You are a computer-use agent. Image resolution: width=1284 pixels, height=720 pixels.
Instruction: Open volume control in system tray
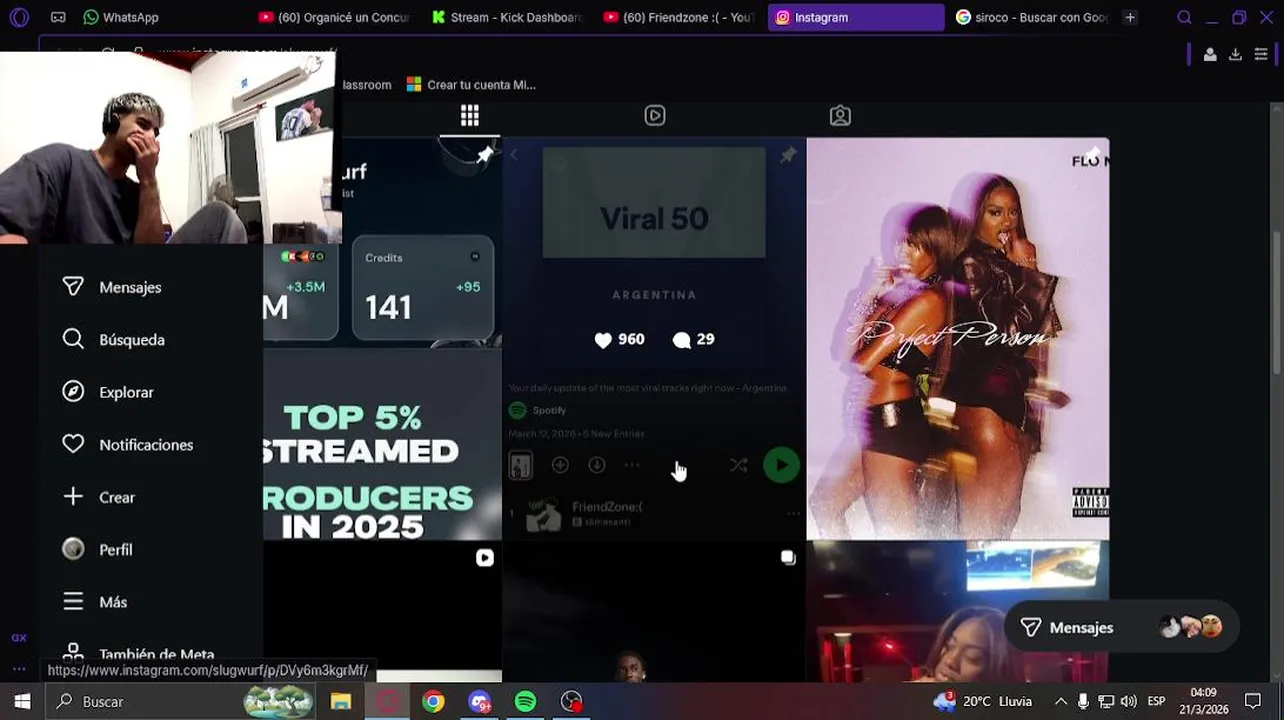tap(1128, 701)
